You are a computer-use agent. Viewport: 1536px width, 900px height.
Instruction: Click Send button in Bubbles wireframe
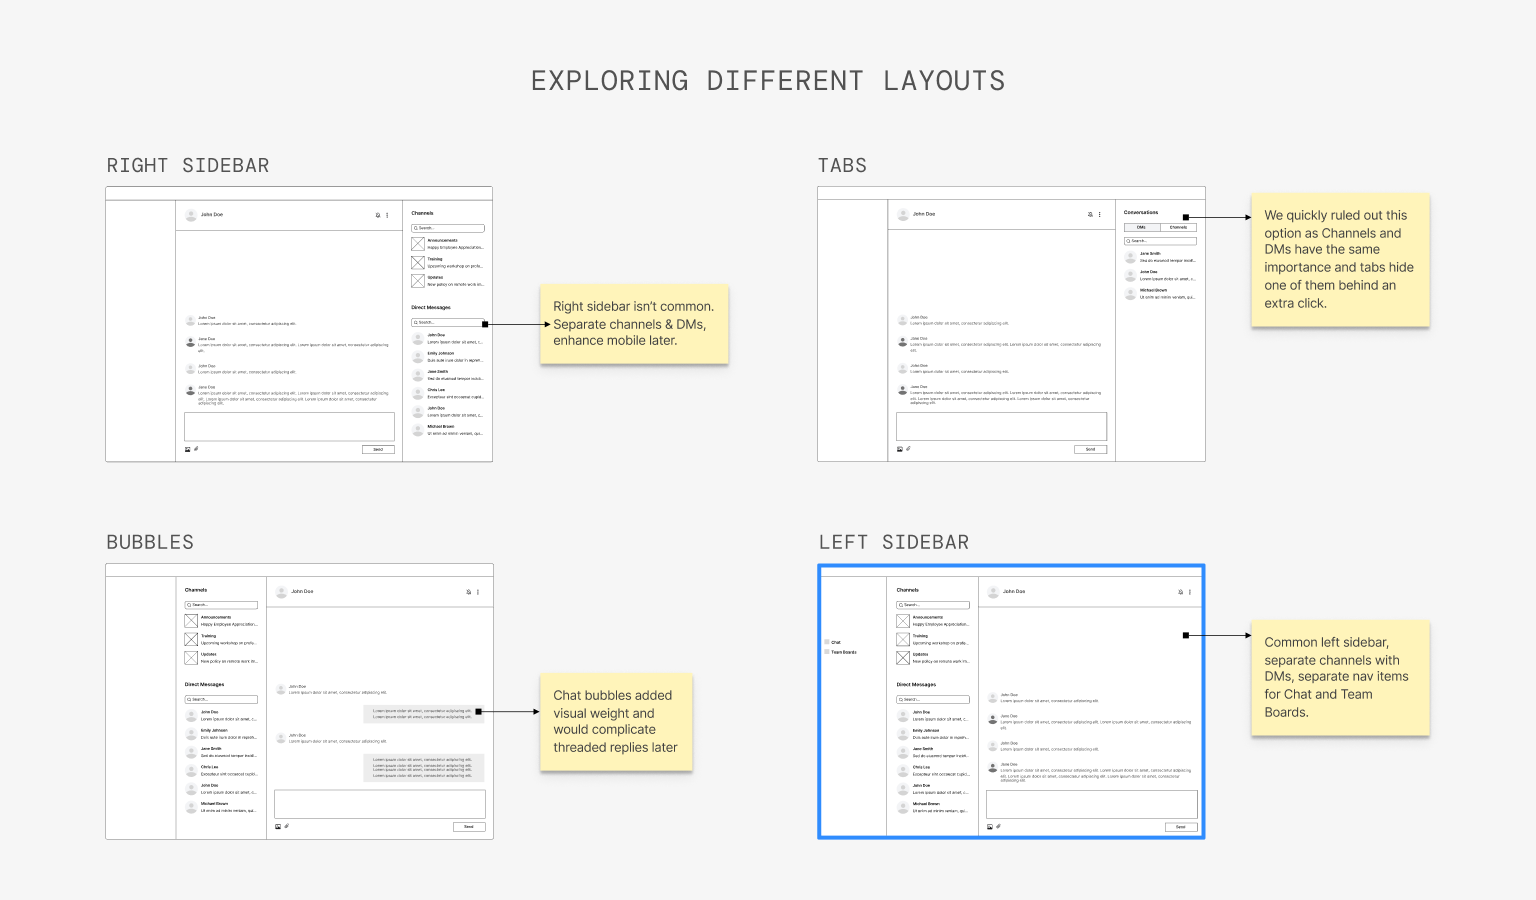(x=469, y=826)
